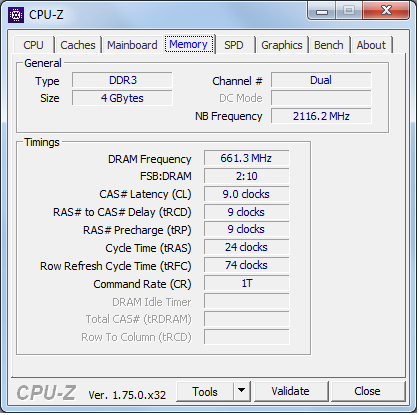Click the FSB:DRAM label
Screen dimensions: 419x415
coord(166,176)
